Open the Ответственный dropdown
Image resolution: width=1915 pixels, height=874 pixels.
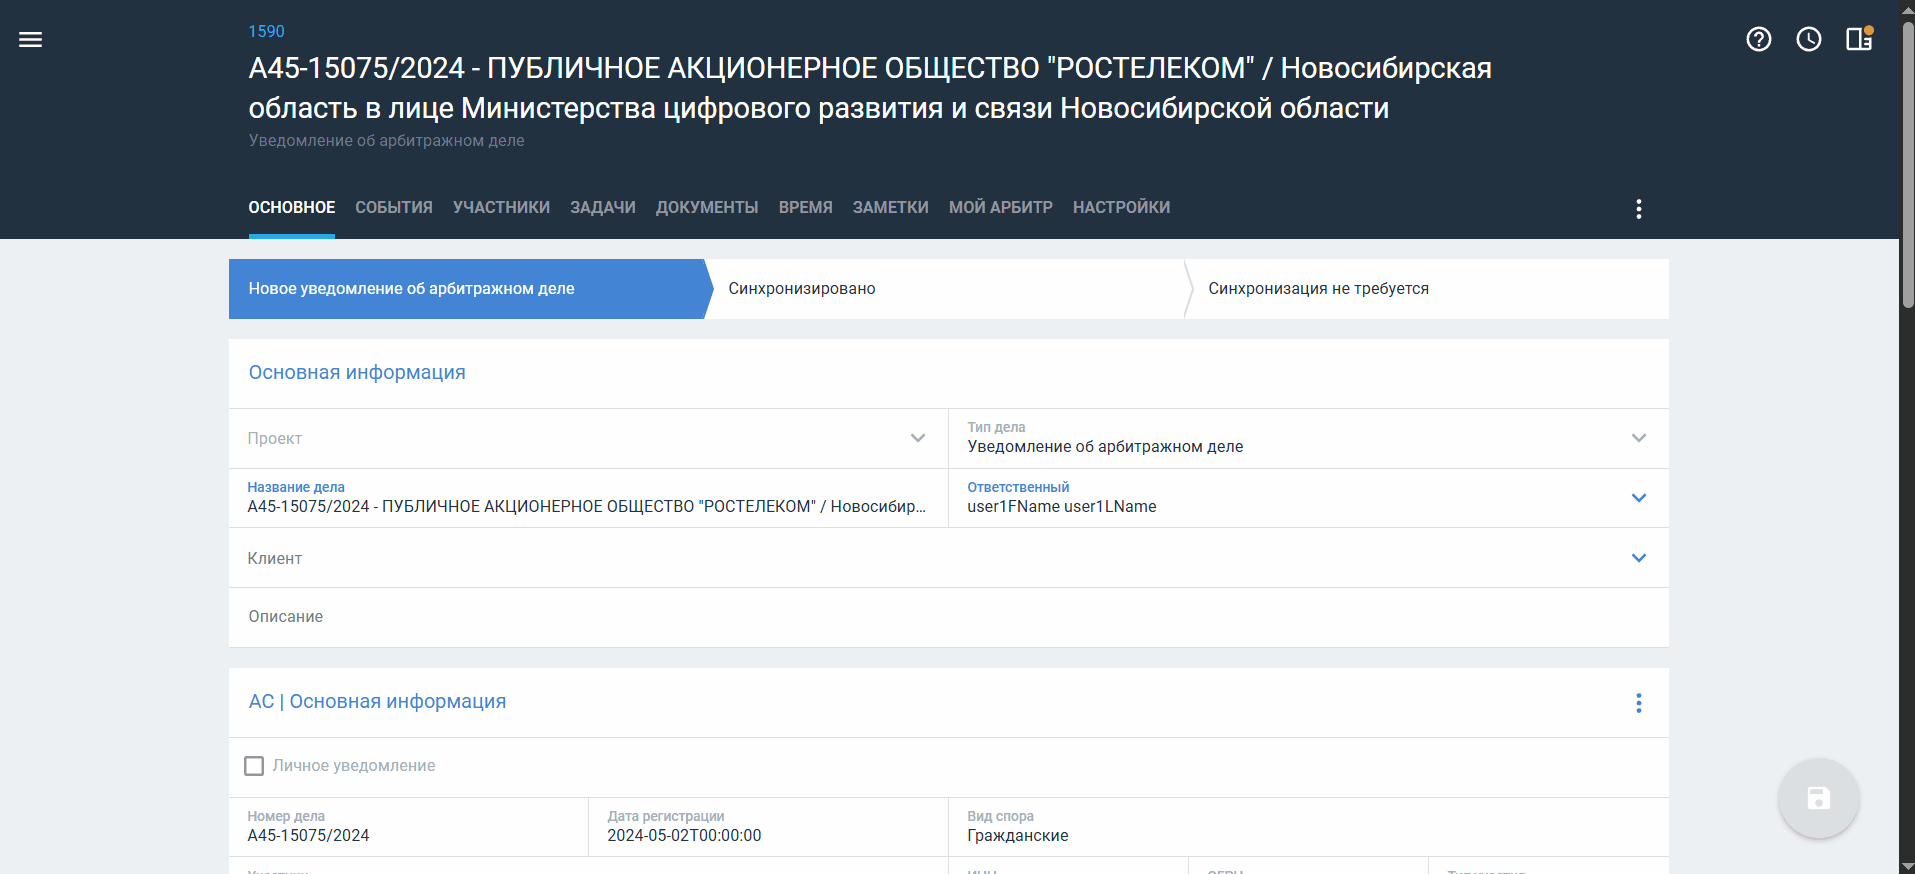pyautogui.click(x=1638, y=498)
